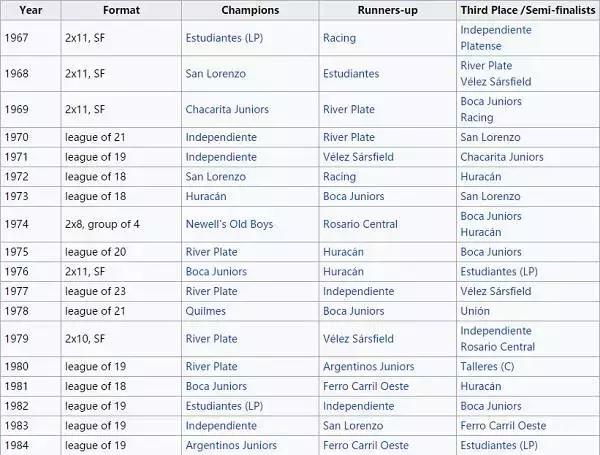Viewport: 600px width, 455px height.
Task: Open 1973 champions Huracán link
Action: point(207,196)
